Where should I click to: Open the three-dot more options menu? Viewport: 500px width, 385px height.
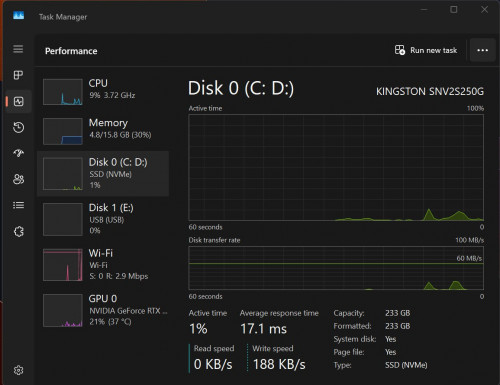(x=482, y=50)
